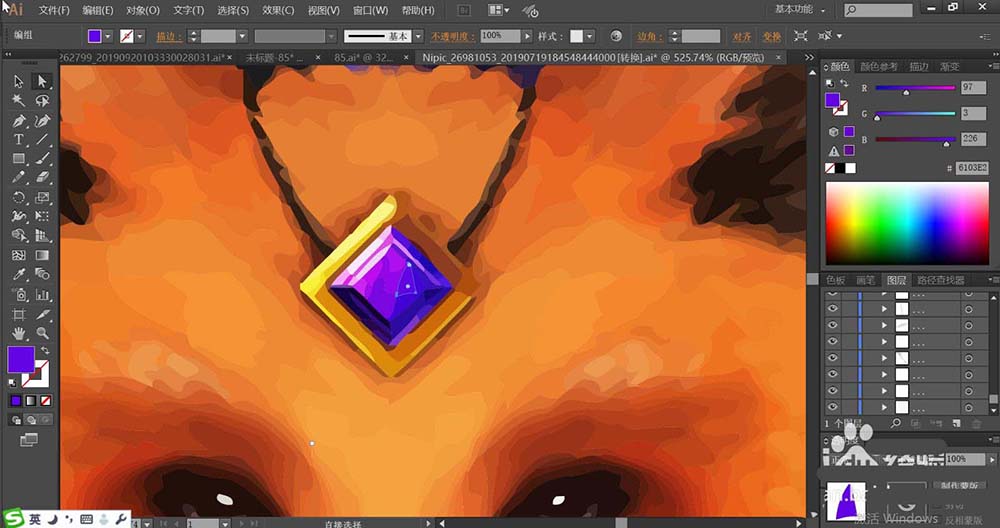
Task: Select the Slice tool
Action: coord(42,314)
